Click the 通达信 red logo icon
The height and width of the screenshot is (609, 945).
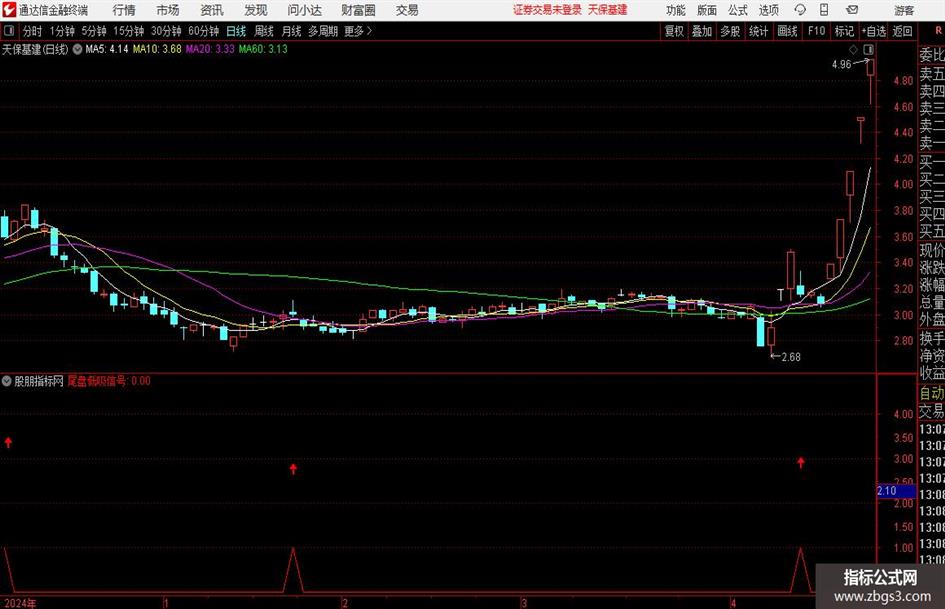[x=8, y=10]
